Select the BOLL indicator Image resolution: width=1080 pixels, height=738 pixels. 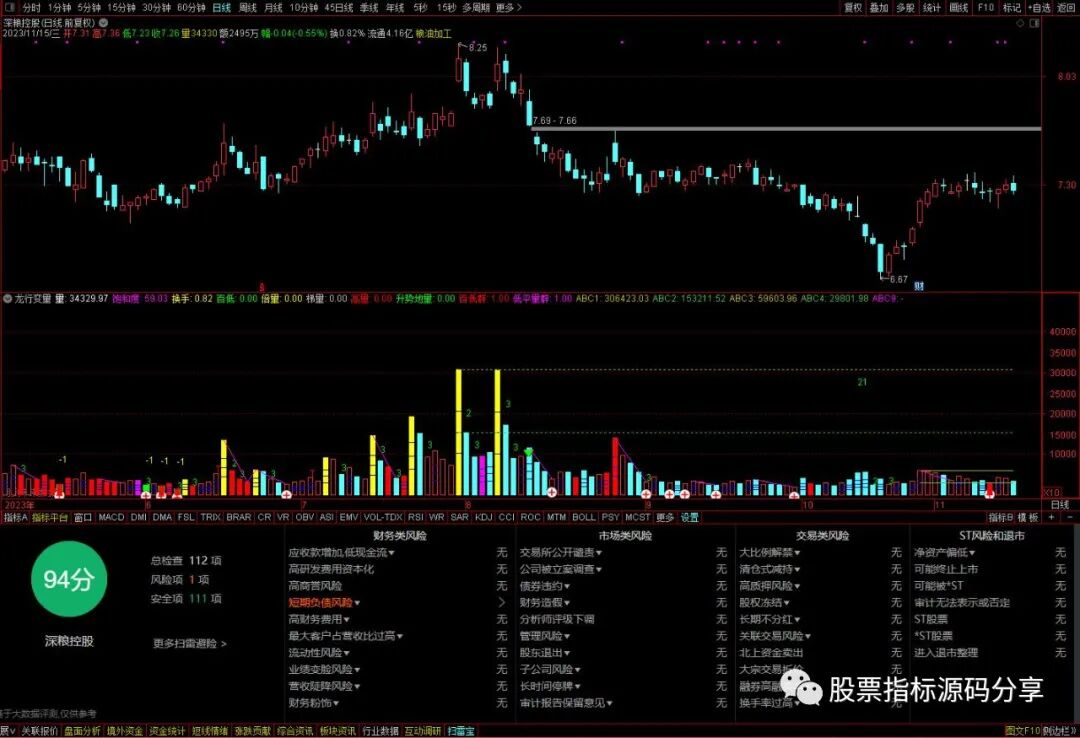click(583, 517)
